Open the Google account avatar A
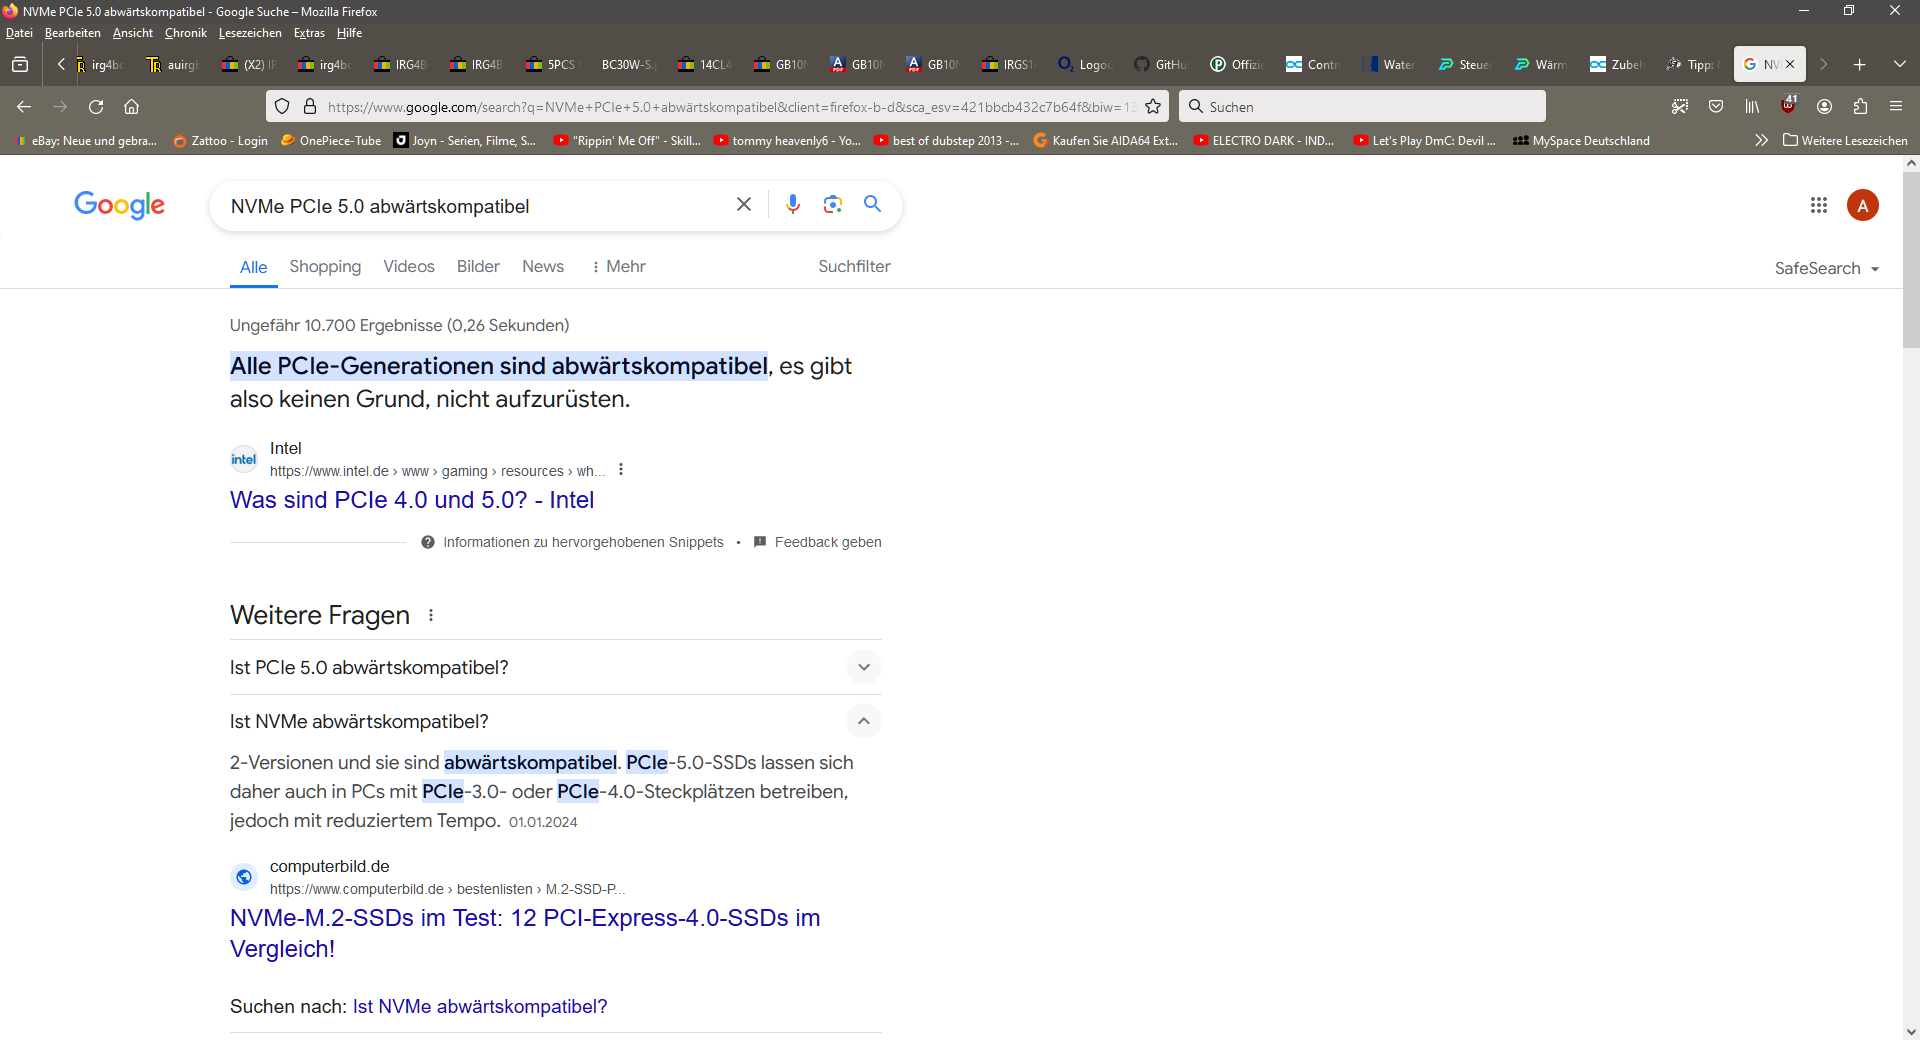The height and width of the screenshot is (1040, 1920). click(x=1863, y=205)
